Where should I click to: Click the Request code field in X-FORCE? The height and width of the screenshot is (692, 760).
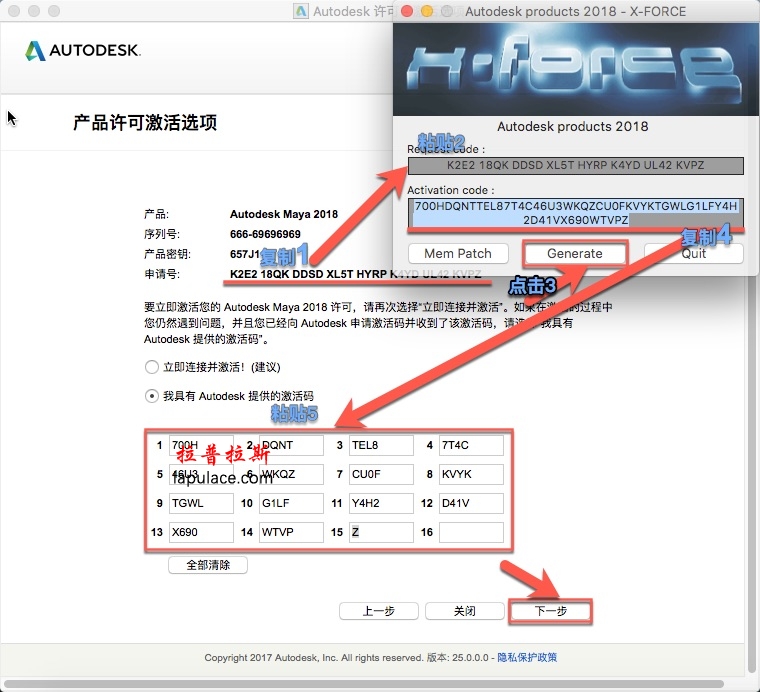575,165
